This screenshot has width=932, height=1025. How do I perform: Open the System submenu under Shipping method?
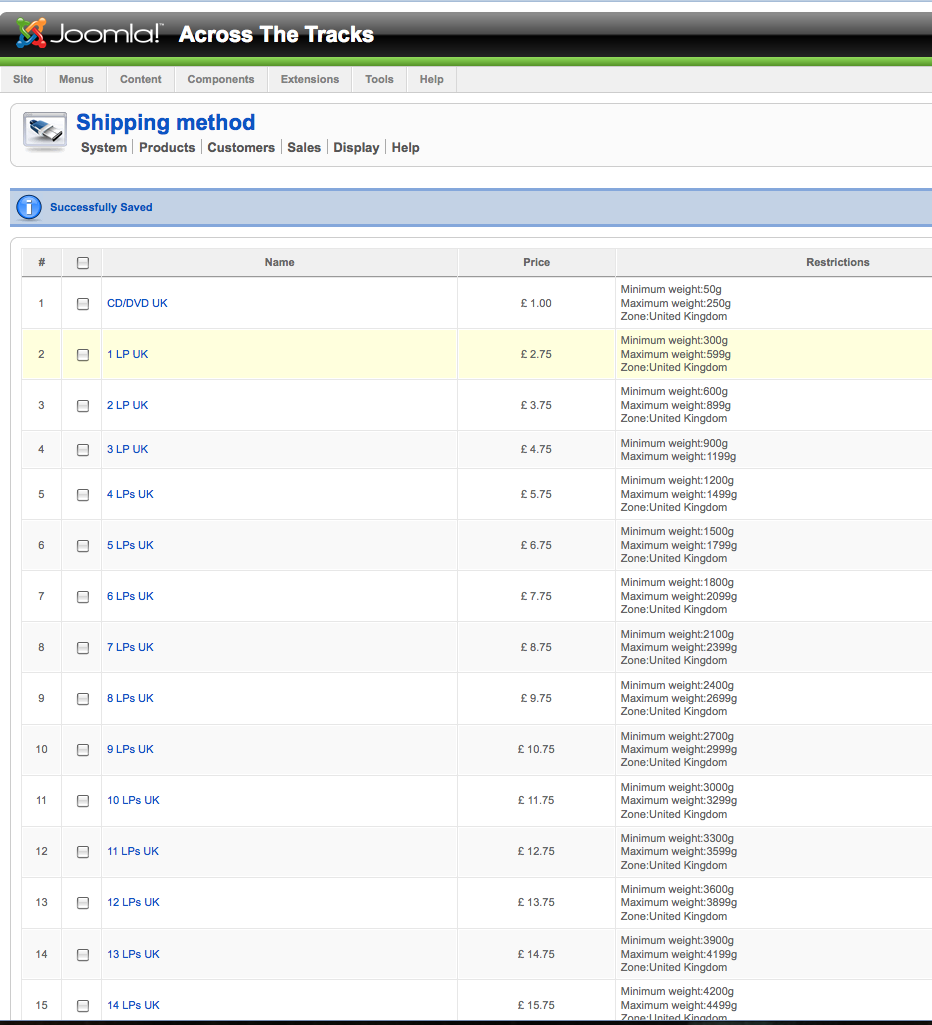point(104,148)
